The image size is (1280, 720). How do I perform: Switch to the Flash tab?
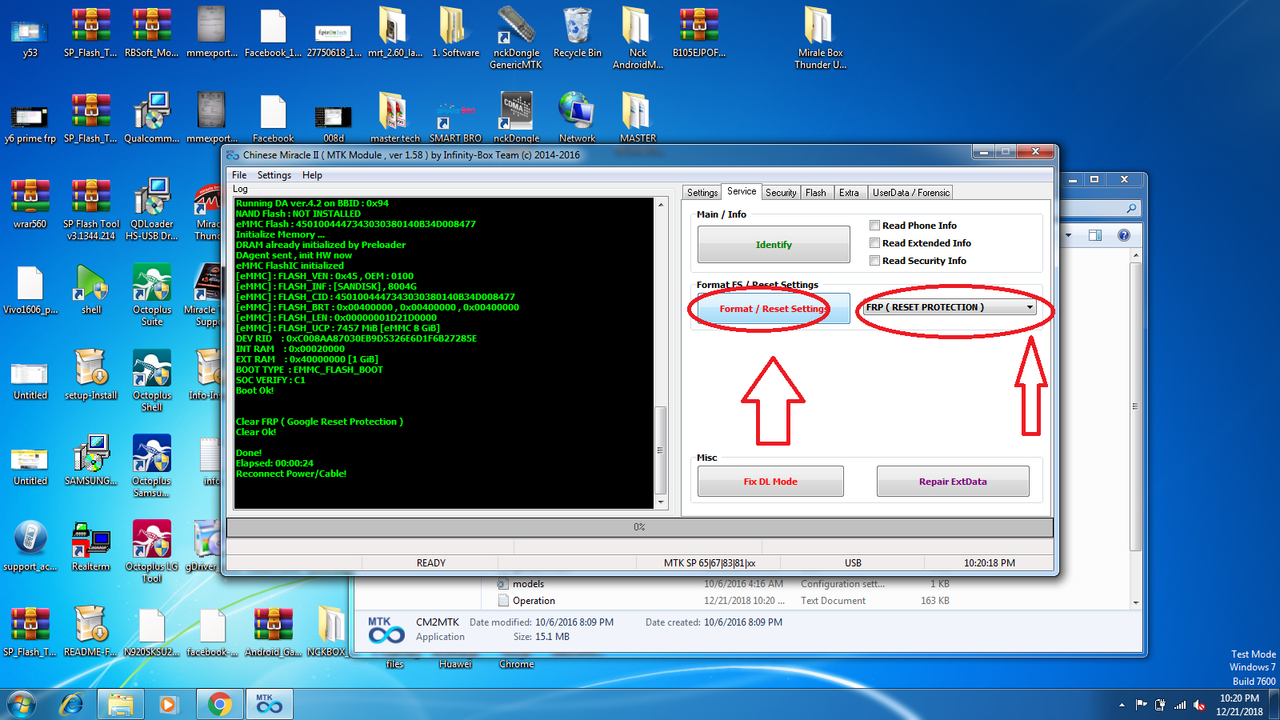pyautogui.click(x=816, y=192)
